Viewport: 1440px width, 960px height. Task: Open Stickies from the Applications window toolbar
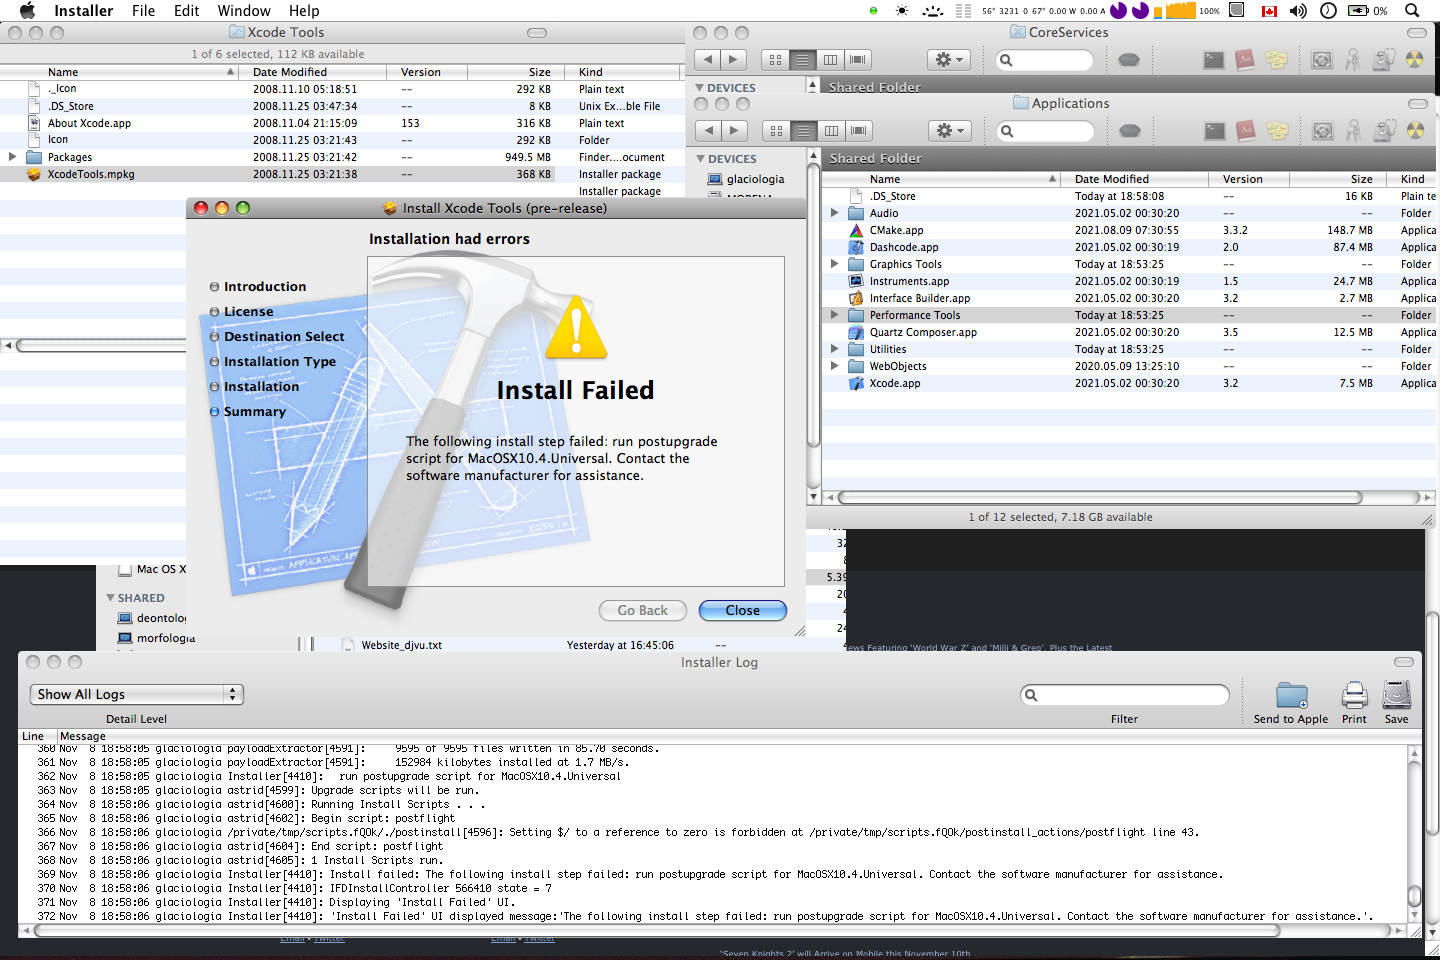click(x=1277, y=131)
